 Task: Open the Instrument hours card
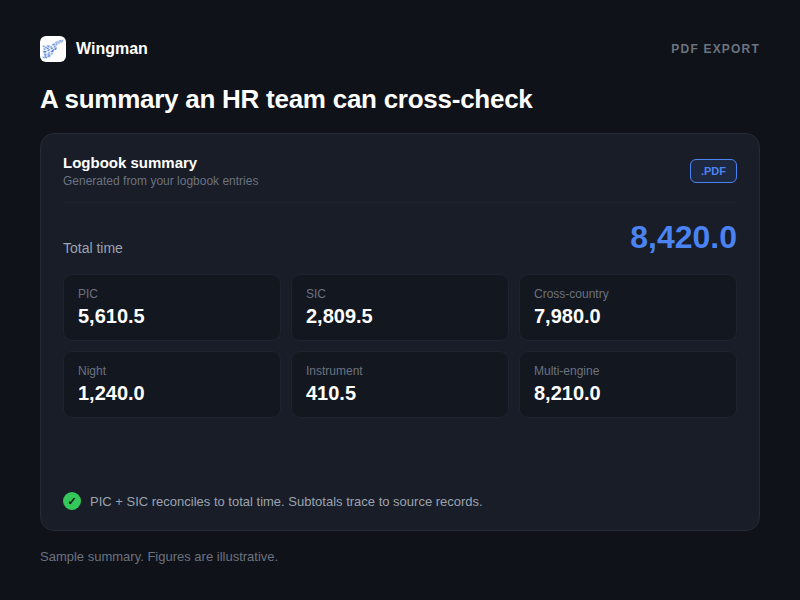(x=400, y=385)
